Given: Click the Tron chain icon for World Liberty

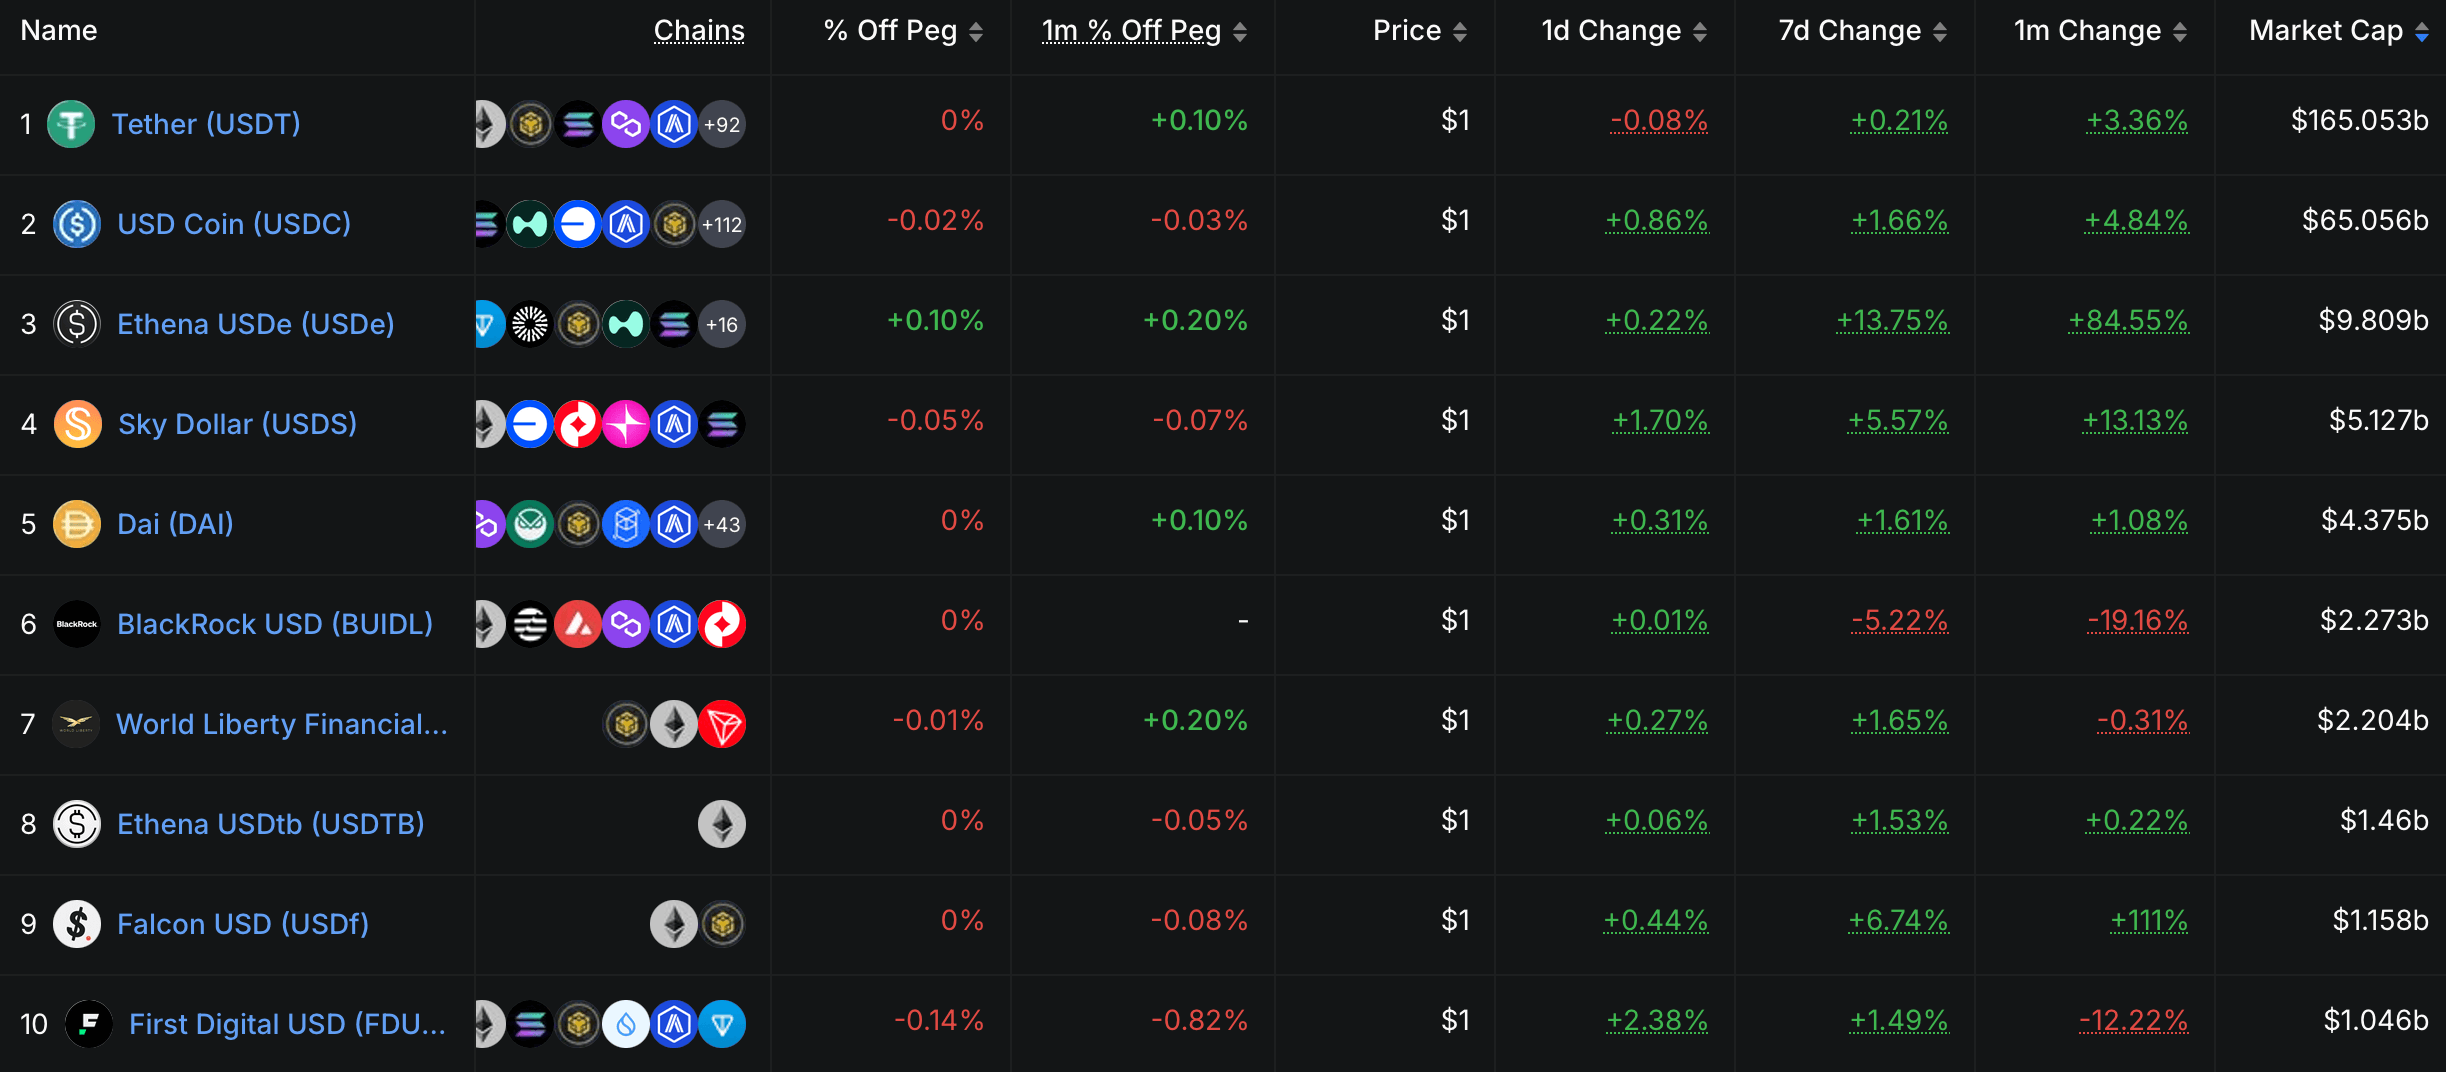Looking at the screenshot, I should 722,724.
